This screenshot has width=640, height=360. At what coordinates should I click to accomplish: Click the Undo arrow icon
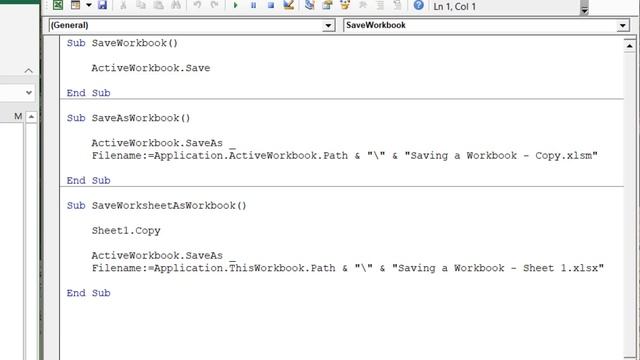(197, 5)
